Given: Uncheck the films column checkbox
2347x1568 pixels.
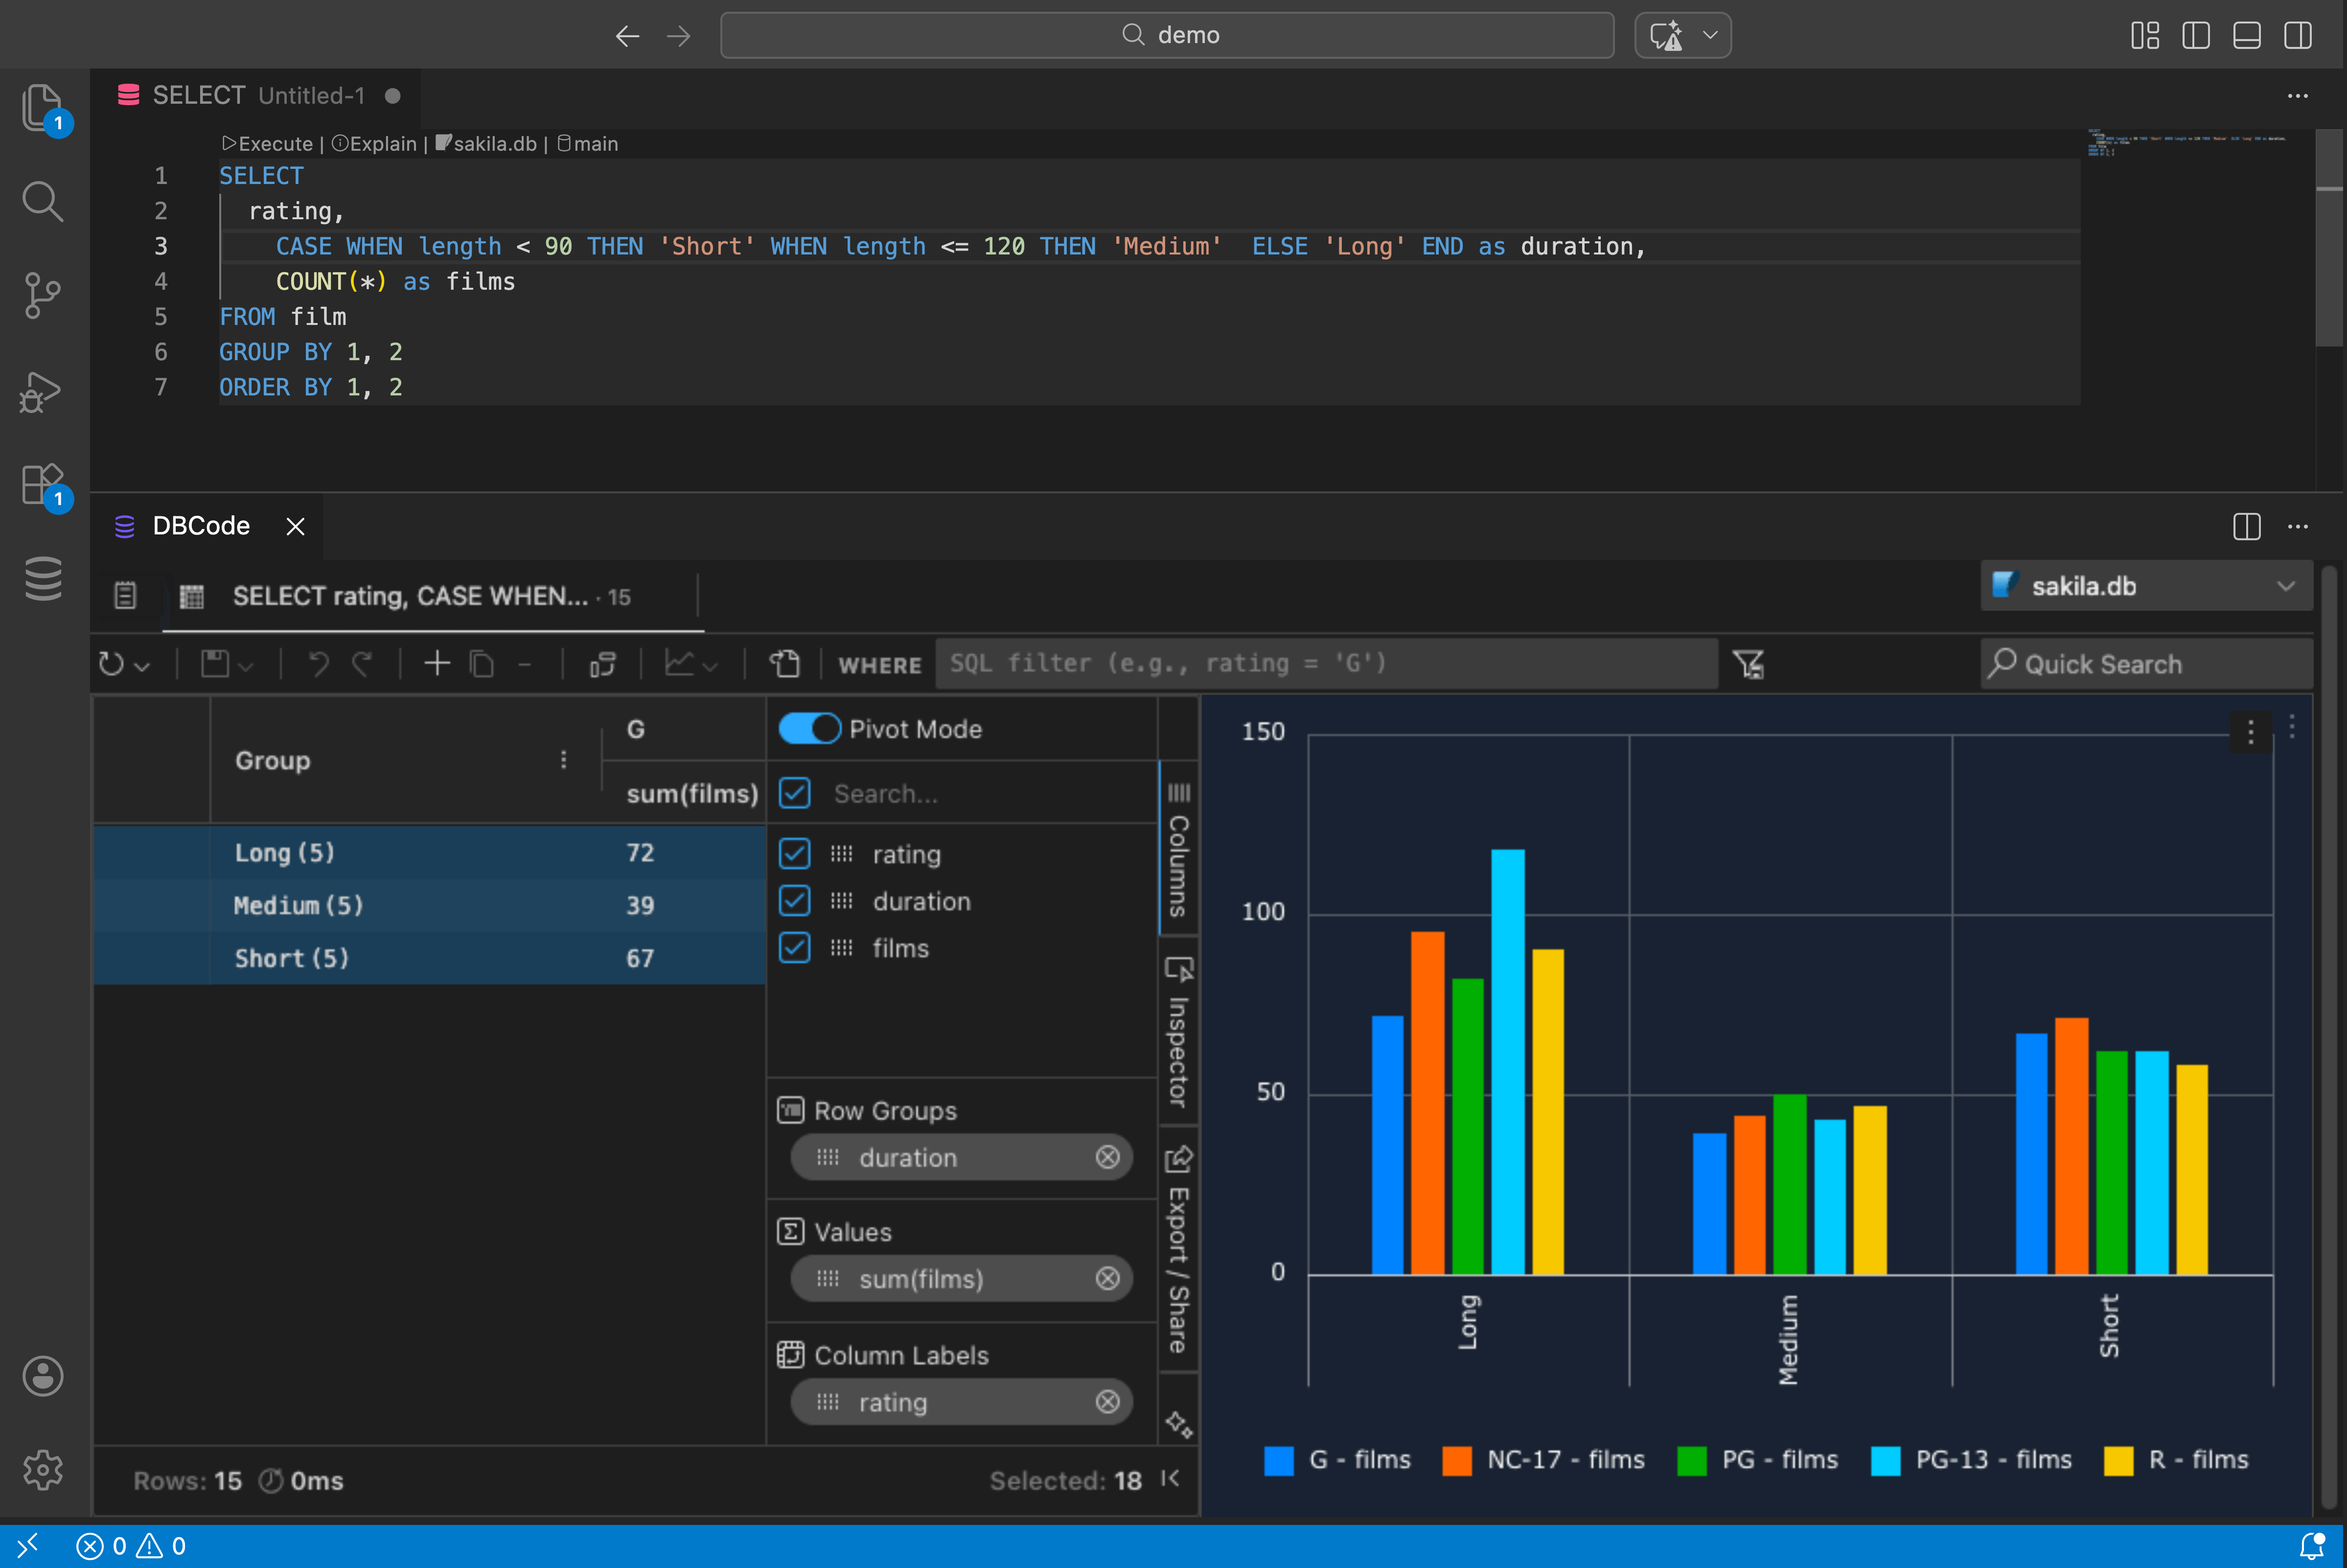Looking at the screenshot, I should [x=795, y=948].
